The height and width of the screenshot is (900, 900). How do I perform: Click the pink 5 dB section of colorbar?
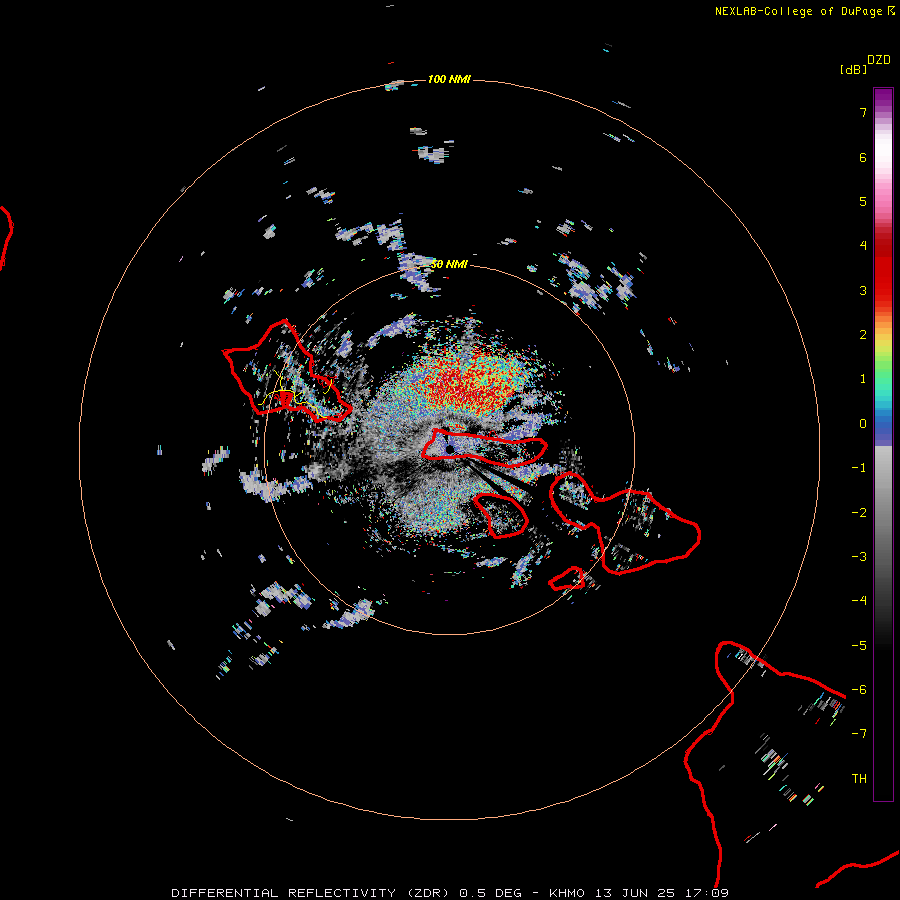[883, 201]
